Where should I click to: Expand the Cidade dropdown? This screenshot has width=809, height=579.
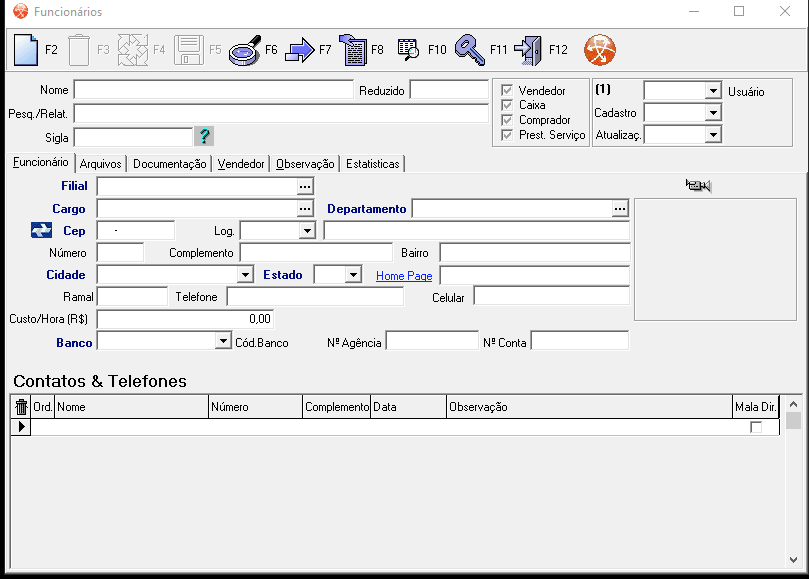245,275
